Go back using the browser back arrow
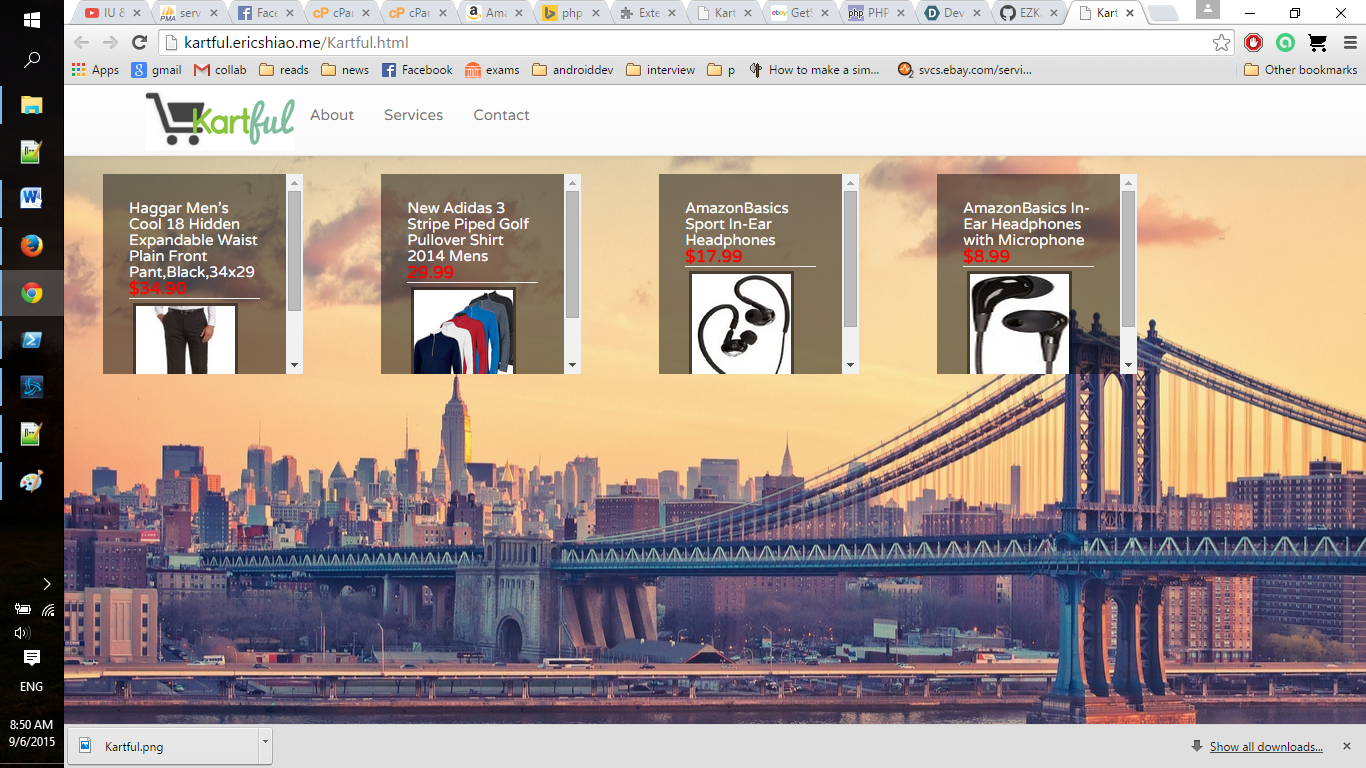The height and width of the screenshot is (768, 1366). pos(82,42)
